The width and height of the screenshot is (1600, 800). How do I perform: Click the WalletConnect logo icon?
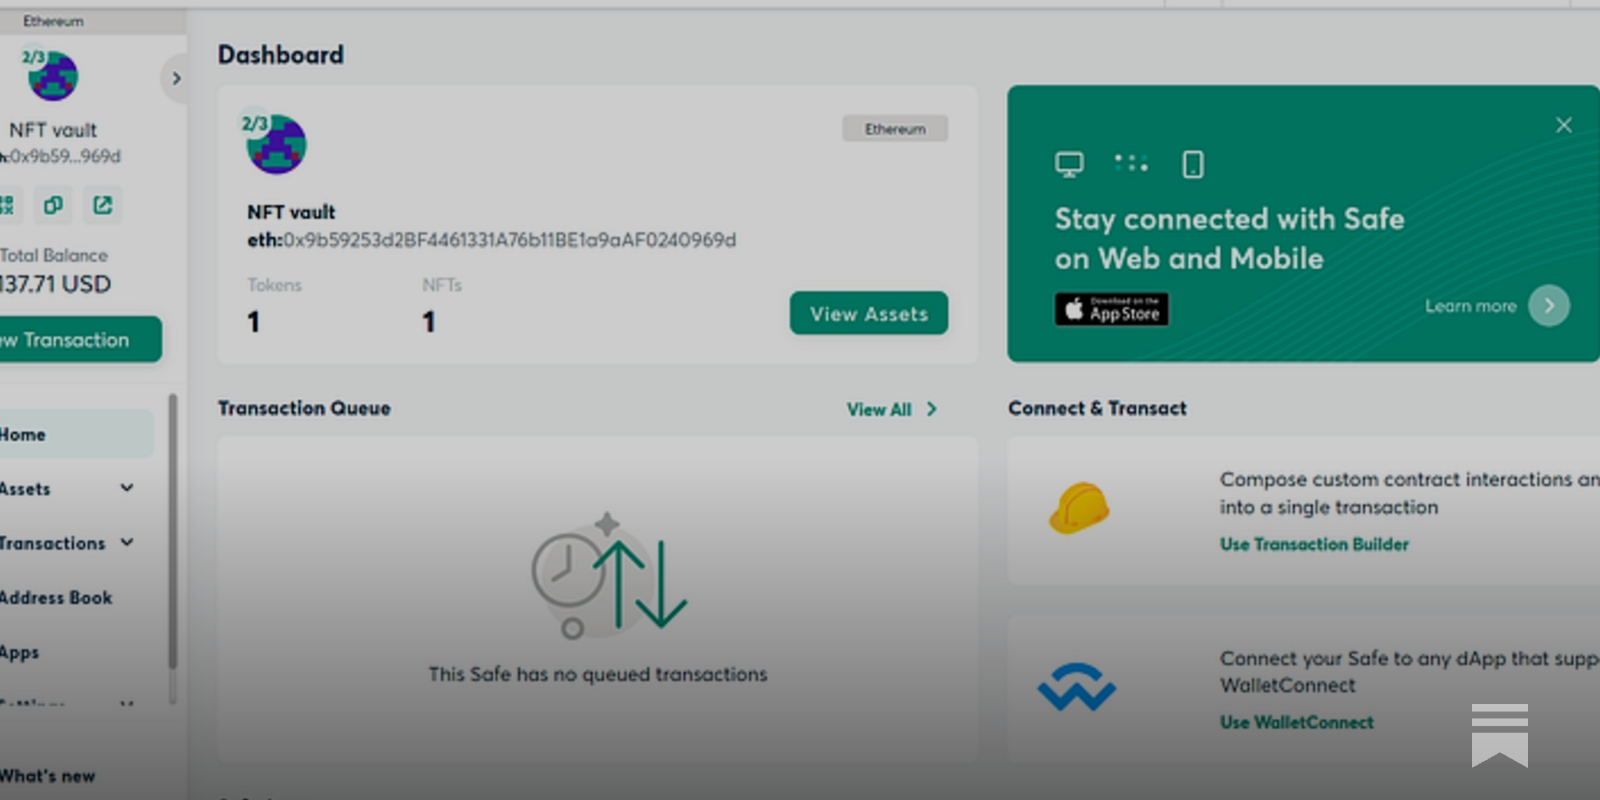pos(1077,687)
